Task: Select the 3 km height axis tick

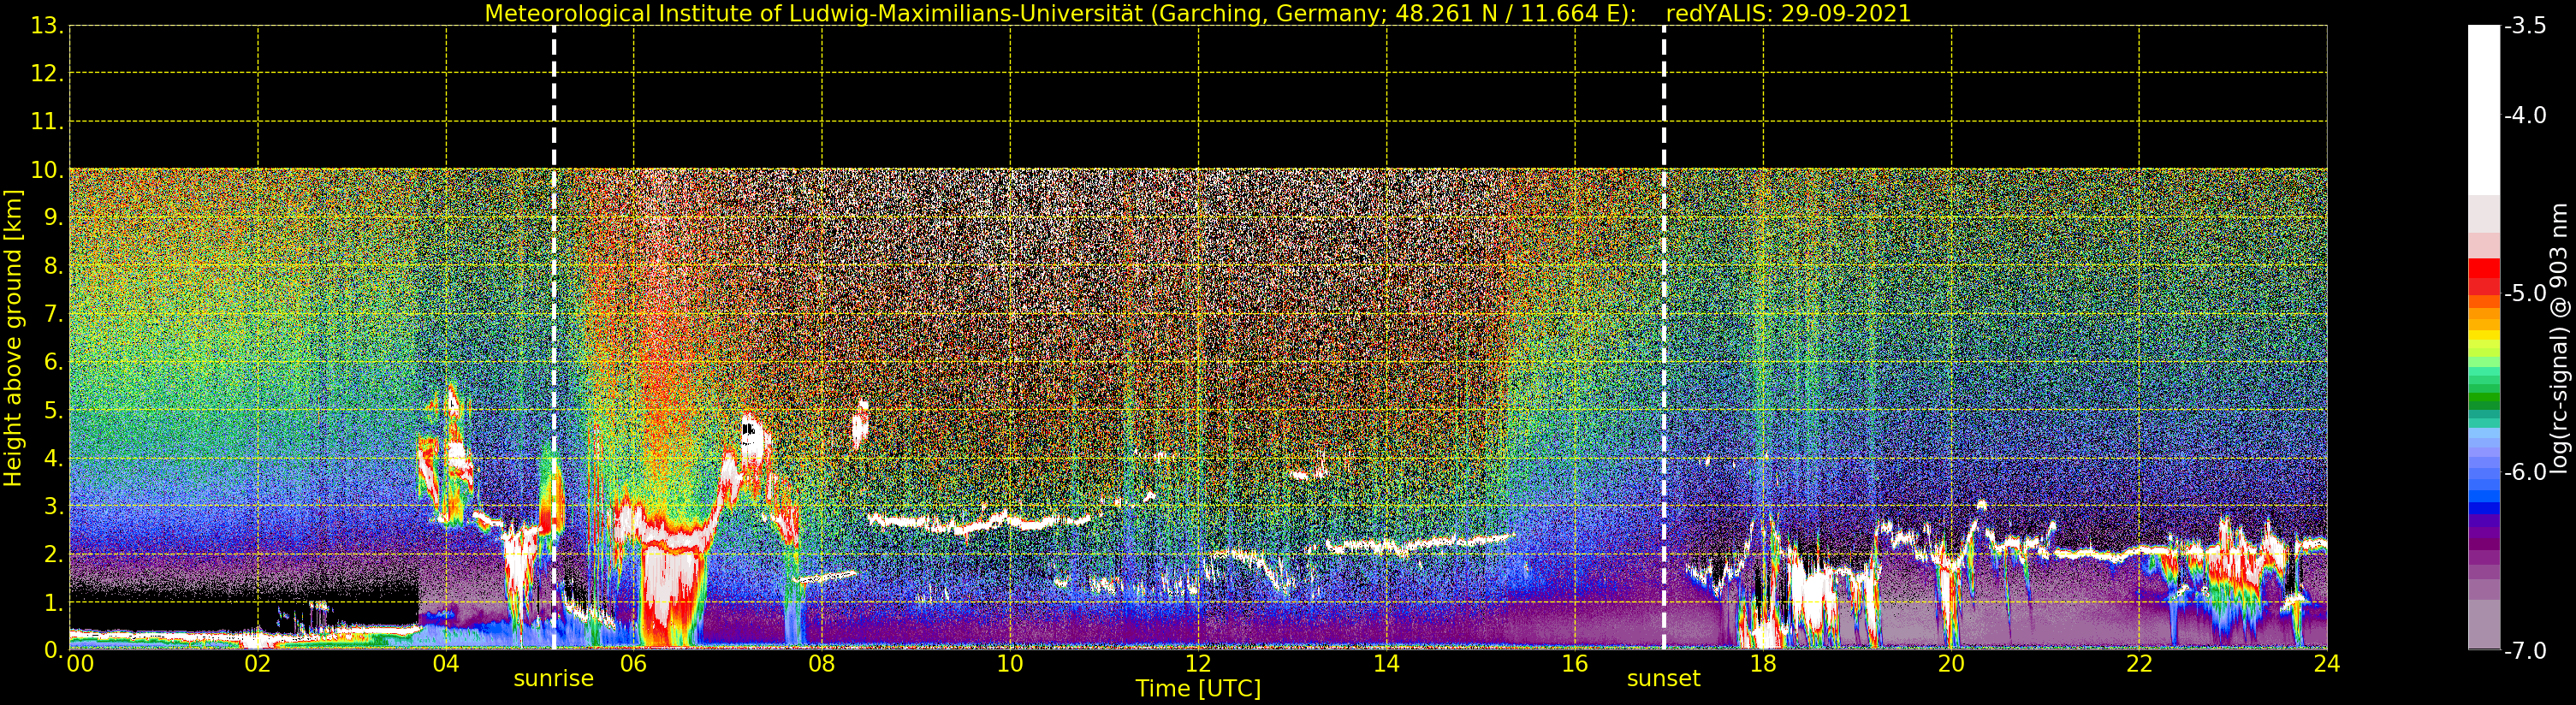Action: (x=53, y=506)
